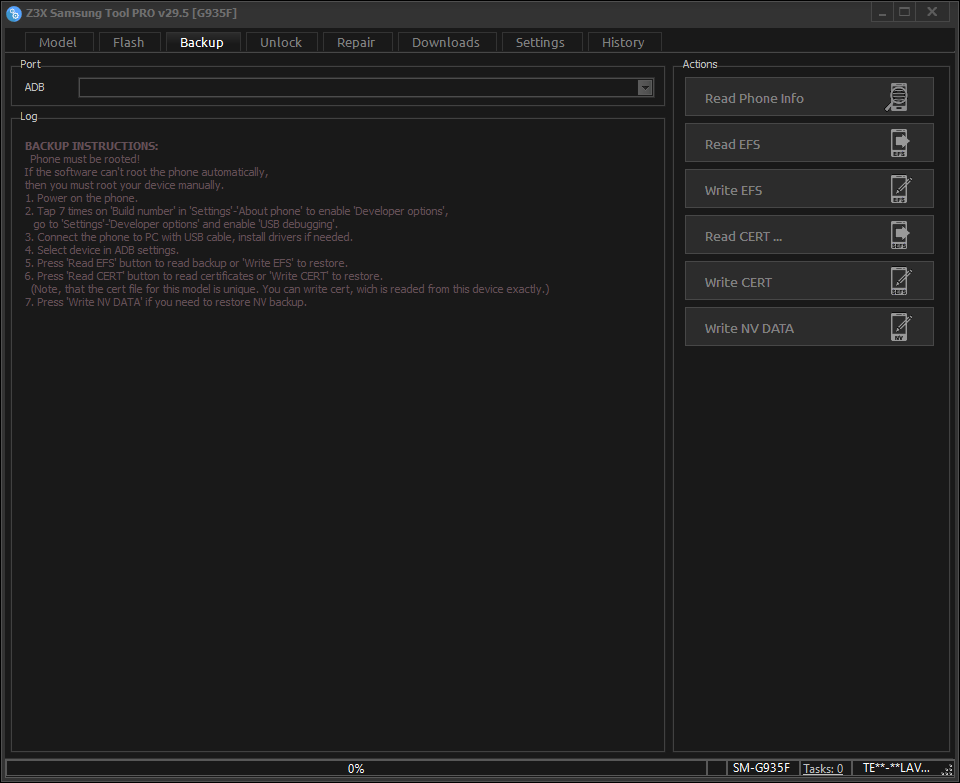Maximize the Z3X Samsung Tool window
The width and height of the screenshot is (960, 783).
click(x=904, y=12)
